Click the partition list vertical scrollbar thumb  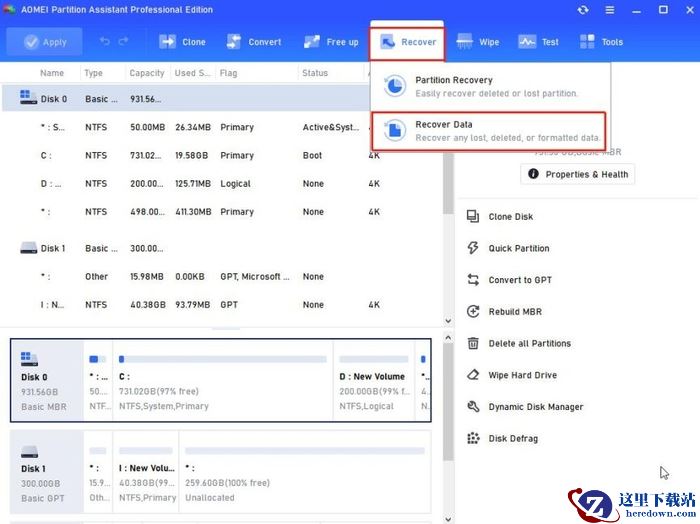pos(448,184)
